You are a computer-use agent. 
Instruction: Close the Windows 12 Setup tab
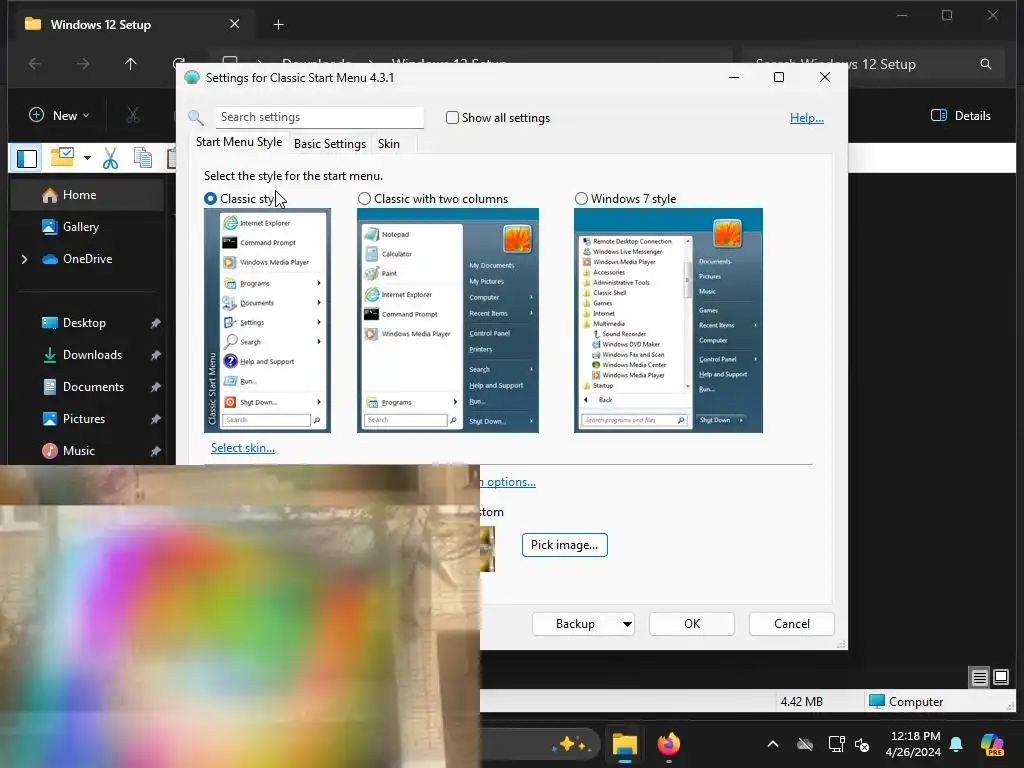(234, 24)
